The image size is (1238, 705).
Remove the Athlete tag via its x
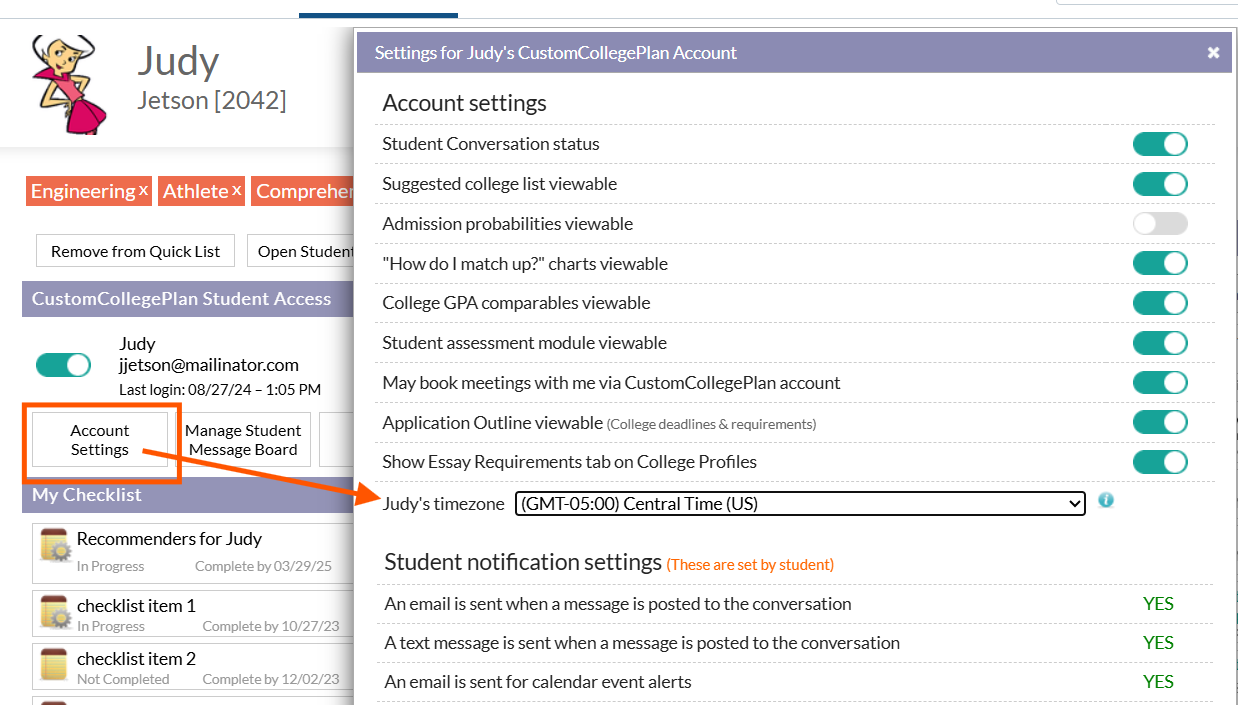237,189
